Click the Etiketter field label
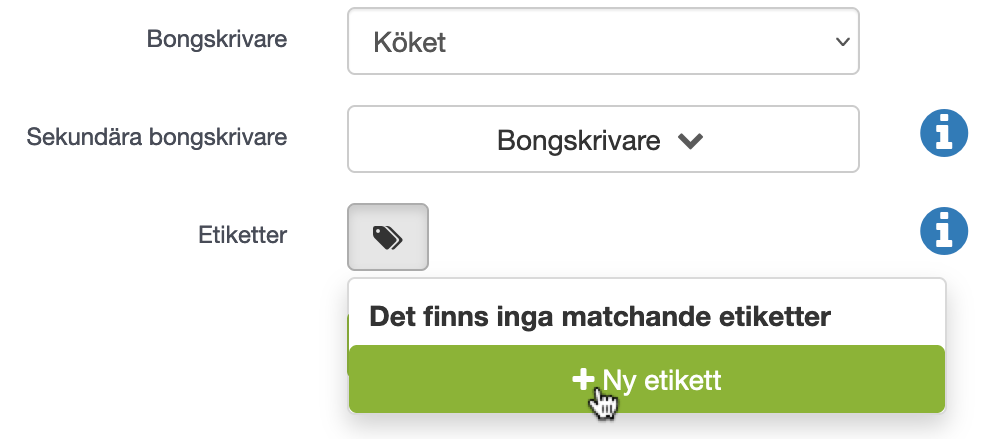This screenshot has width=996, height=439. (x=243, y=235)
